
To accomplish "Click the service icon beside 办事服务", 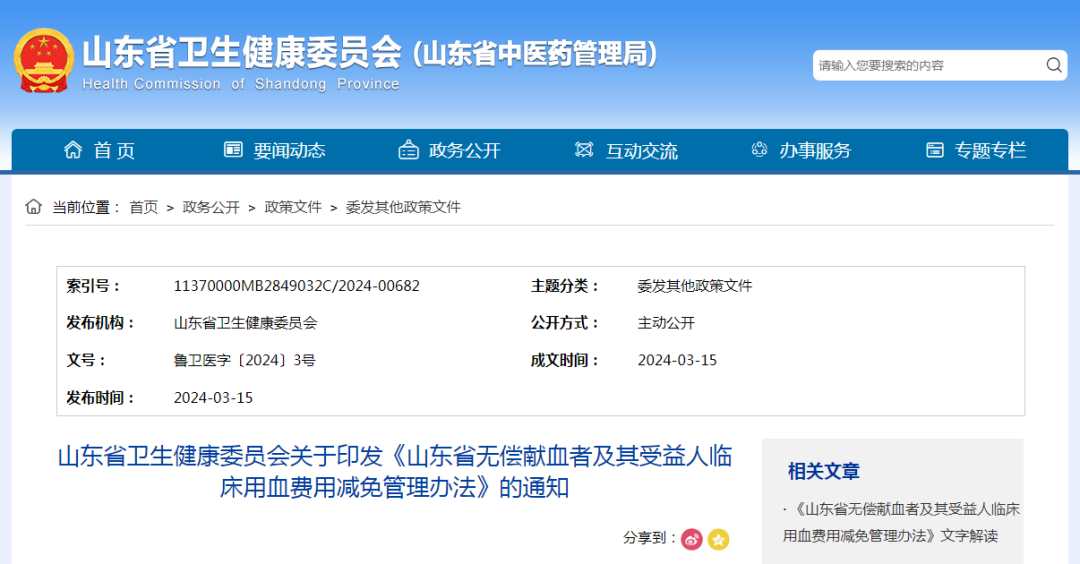I will pyautogui.click(x=759, y=149).
